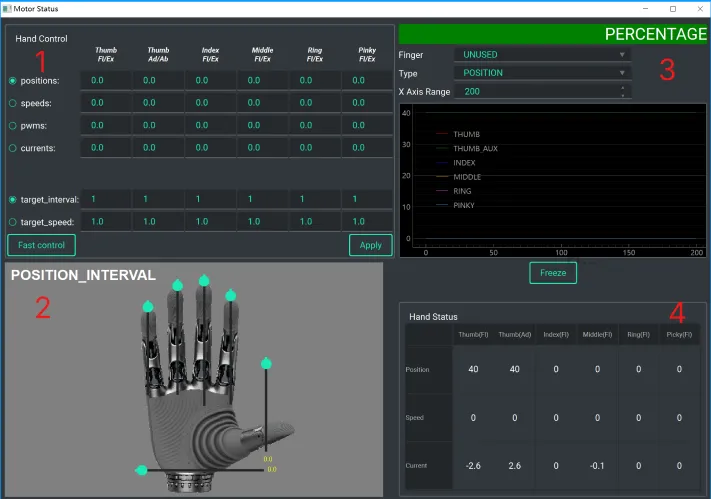
Task: Choose the pwms radio option
Action: (12, 125)
